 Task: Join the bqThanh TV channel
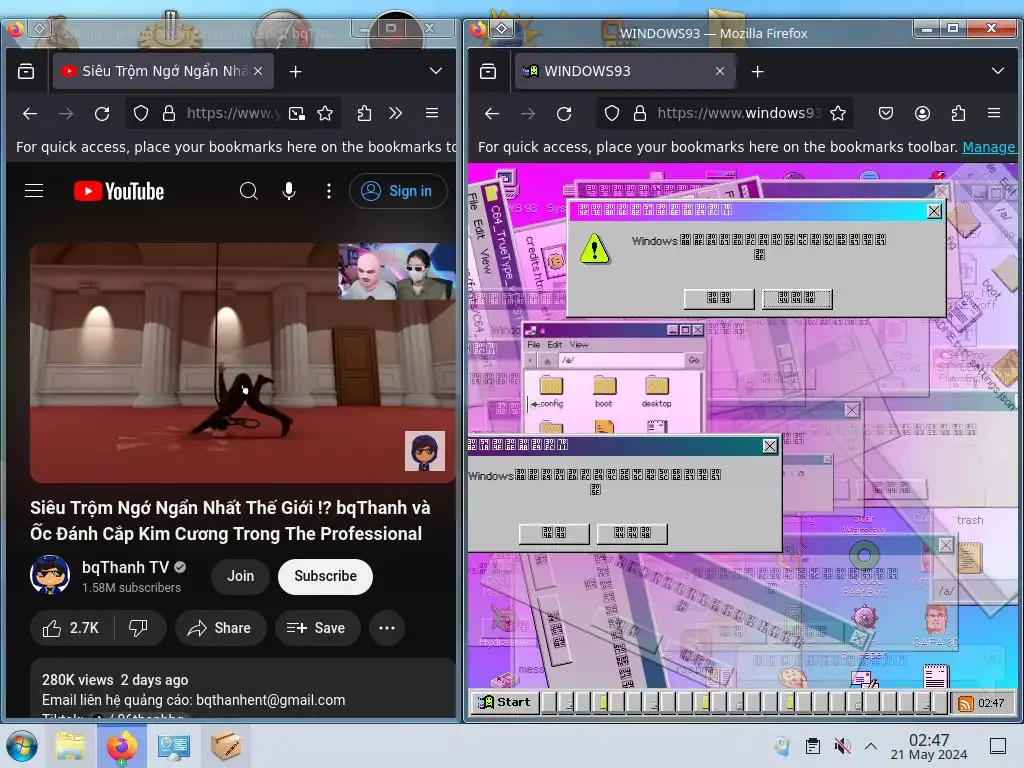coord(240,576)
